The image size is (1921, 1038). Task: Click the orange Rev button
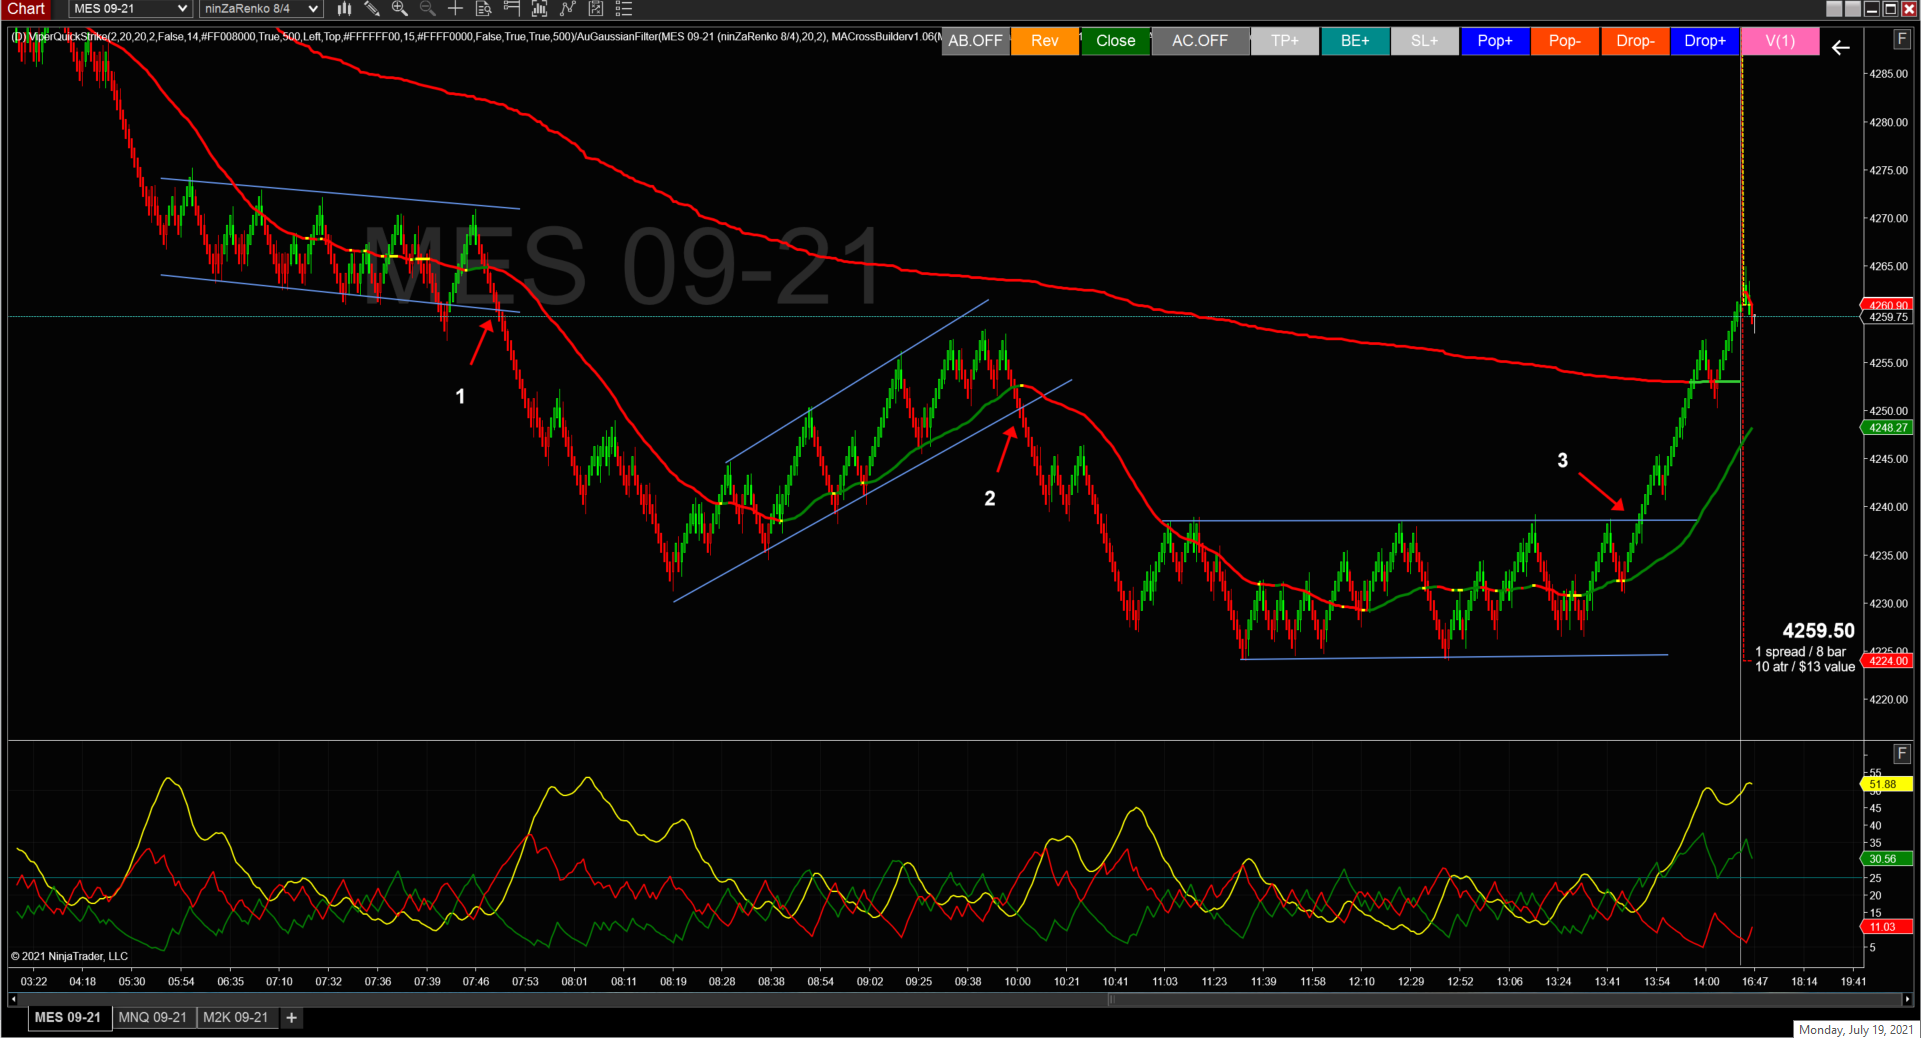pyautogui.click(x=1045, y=41)
